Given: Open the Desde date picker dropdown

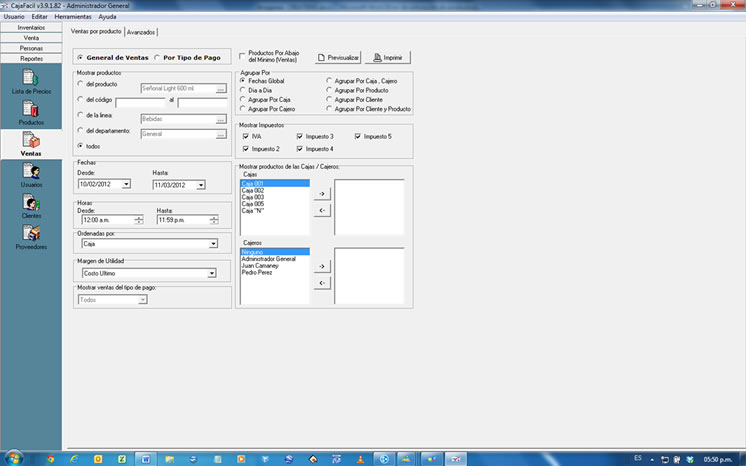Looking at the screenshot, I should tap(126, 184).
